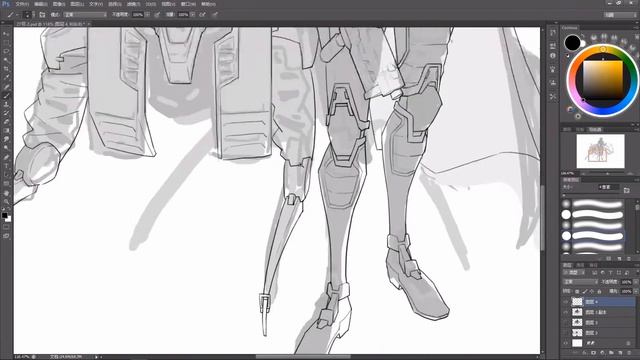The image size is (640, 360).
Task: Pick a color in the wheel's square
Action: point(602,80)
